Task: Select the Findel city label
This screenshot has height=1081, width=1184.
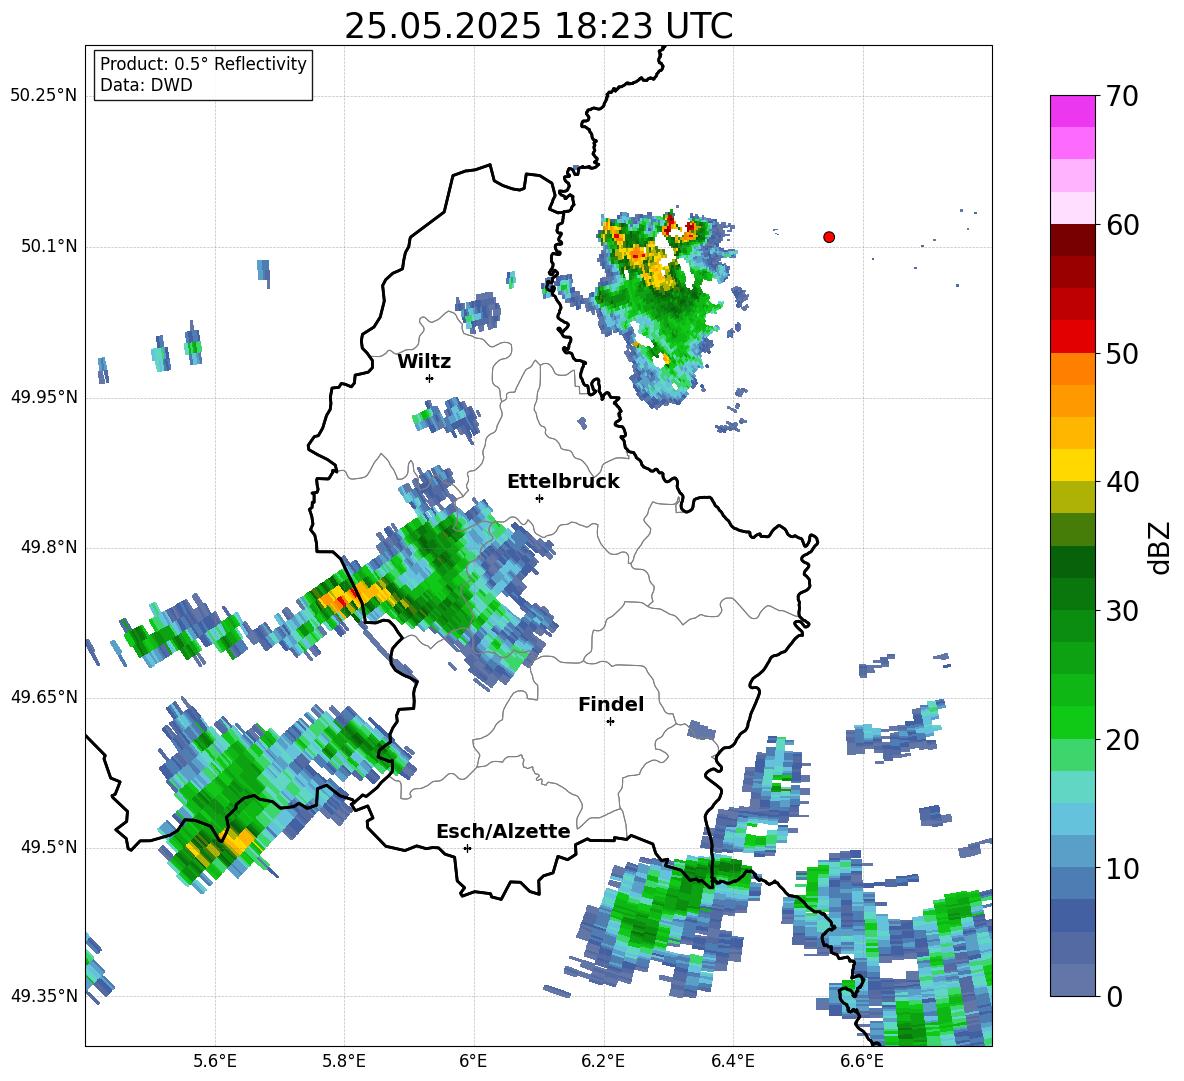Action: coord(611,704)
